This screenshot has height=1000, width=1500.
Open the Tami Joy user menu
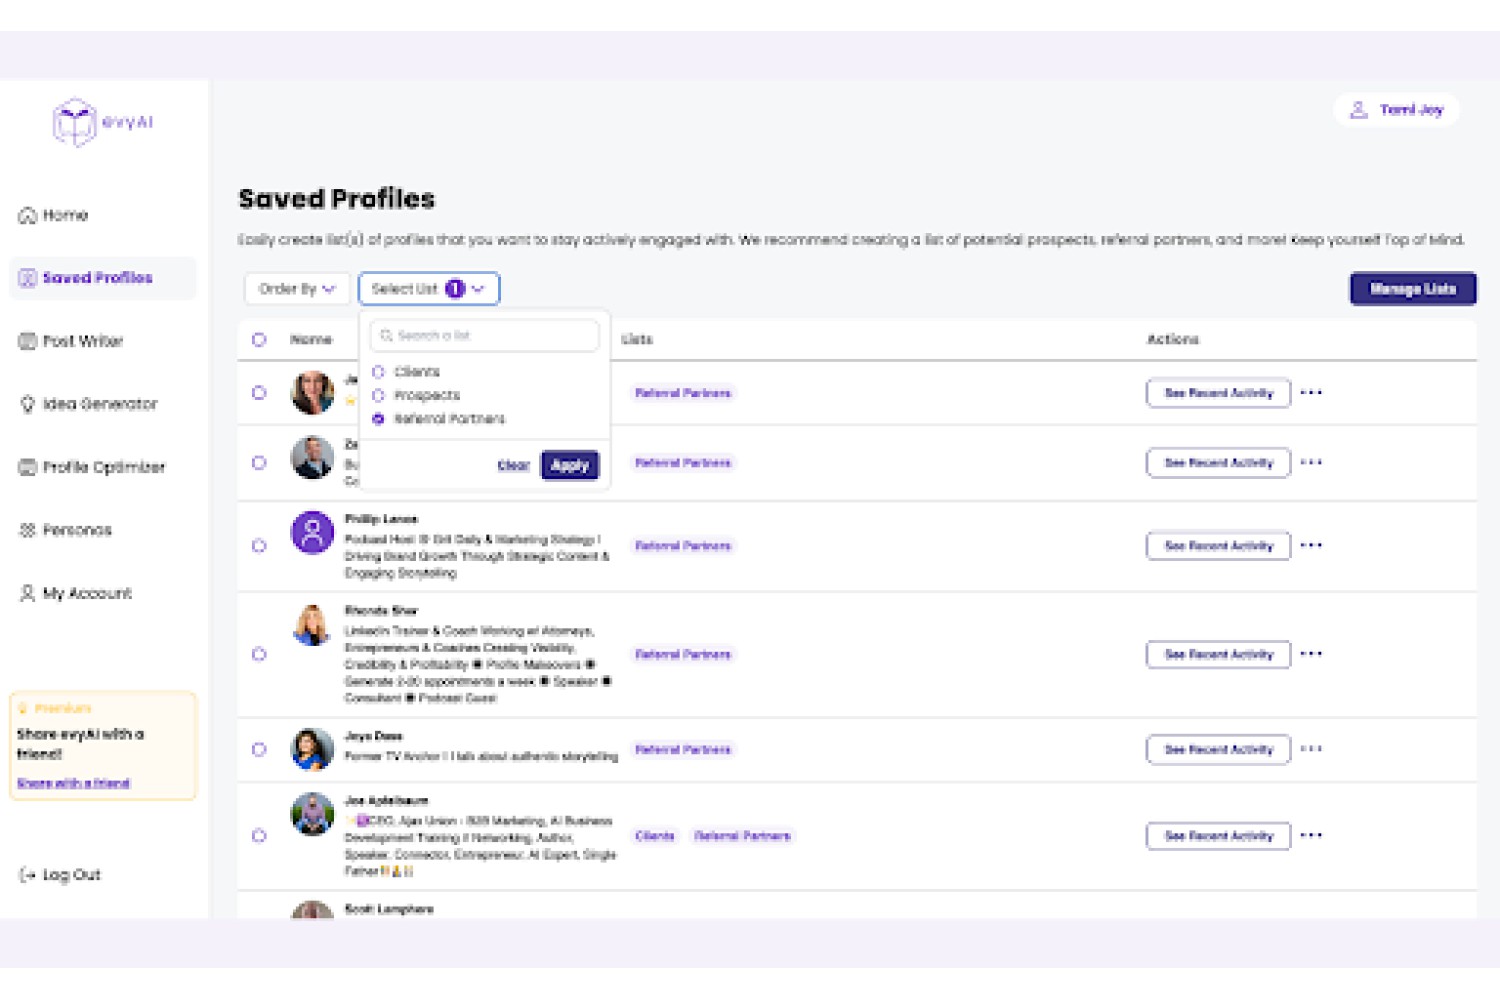click(1397, 110)
